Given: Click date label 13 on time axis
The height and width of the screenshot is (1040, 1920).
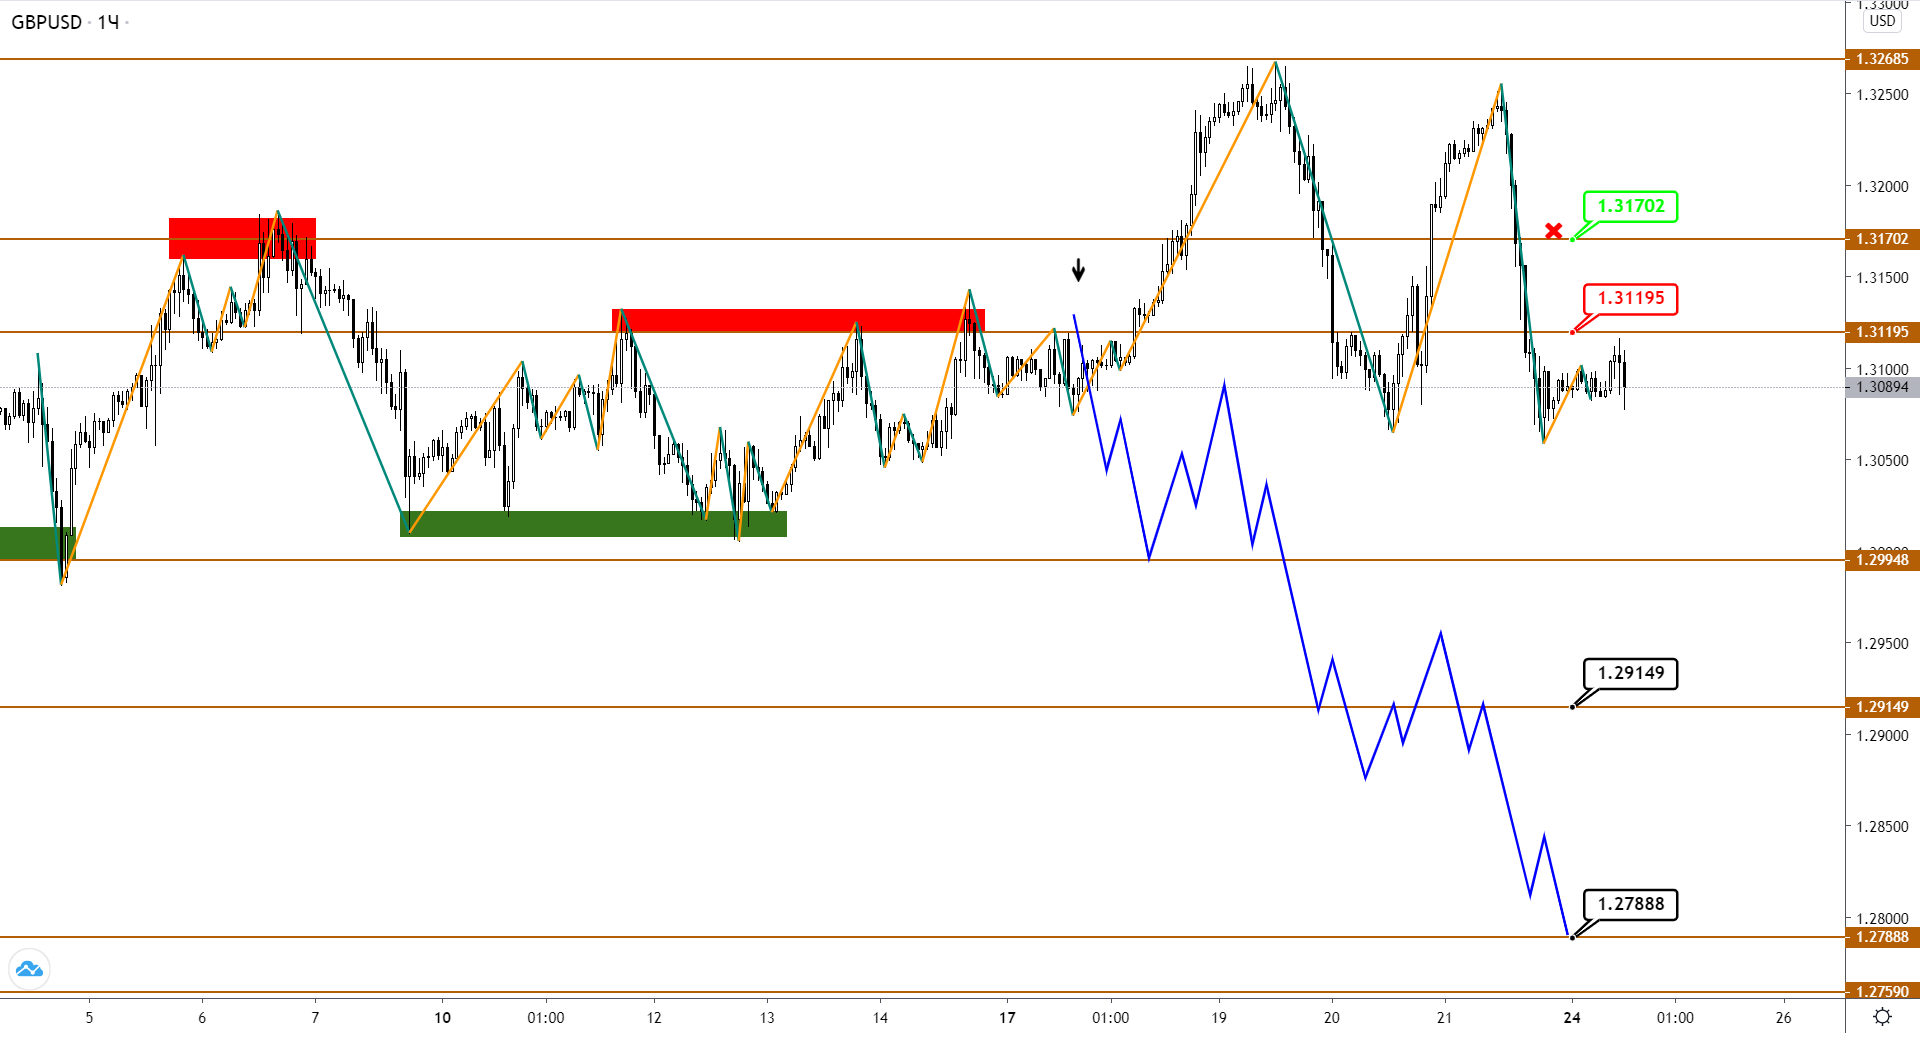Looking at the screenshot, I should tap(767, 1018).
